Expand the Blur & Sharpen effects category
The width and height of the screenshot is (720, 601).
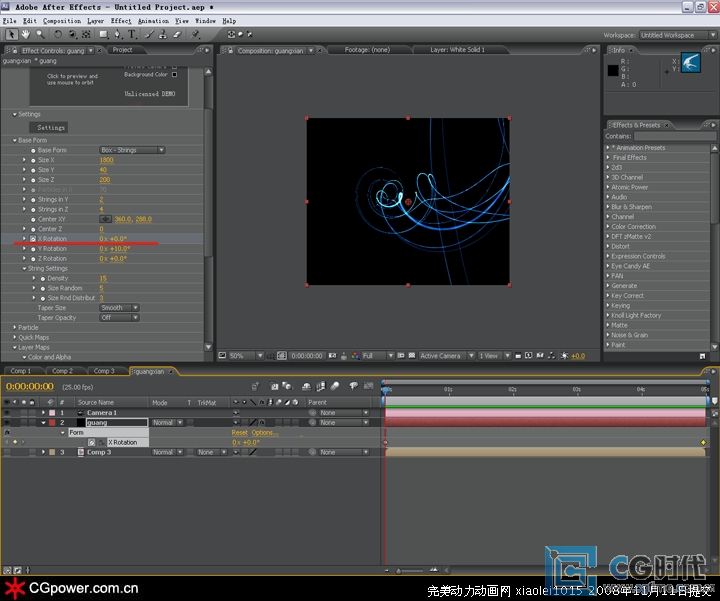click(608, 207)
